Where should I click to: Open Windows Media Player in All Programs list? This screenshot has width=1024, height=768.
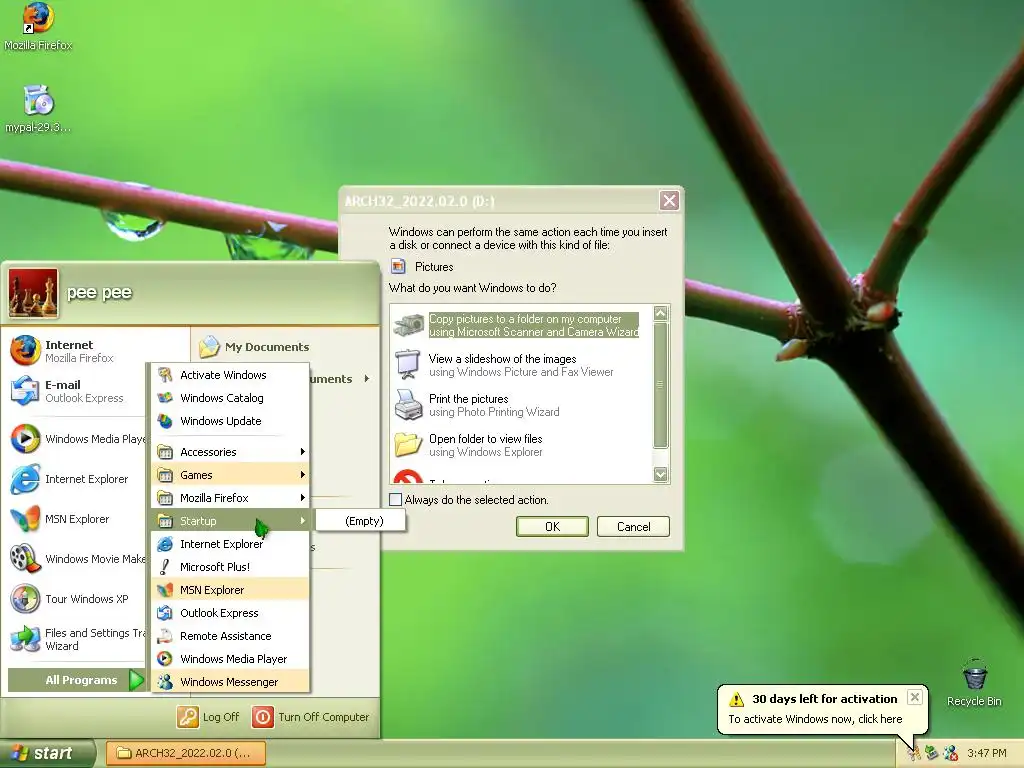pos(231,659)
